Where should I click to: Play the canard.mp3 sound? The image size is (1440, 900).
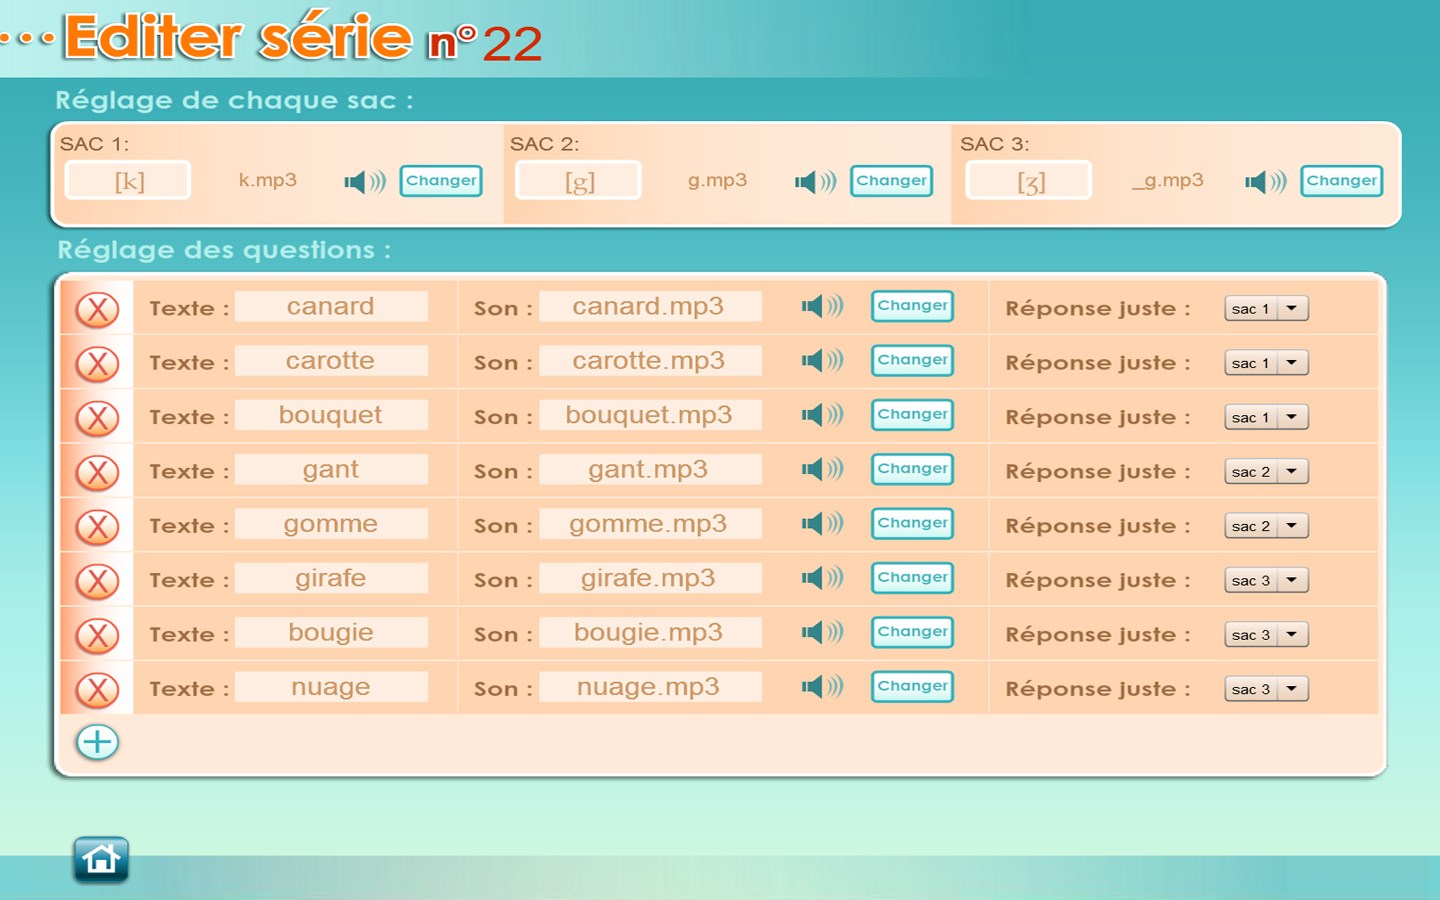click(822, 306)
